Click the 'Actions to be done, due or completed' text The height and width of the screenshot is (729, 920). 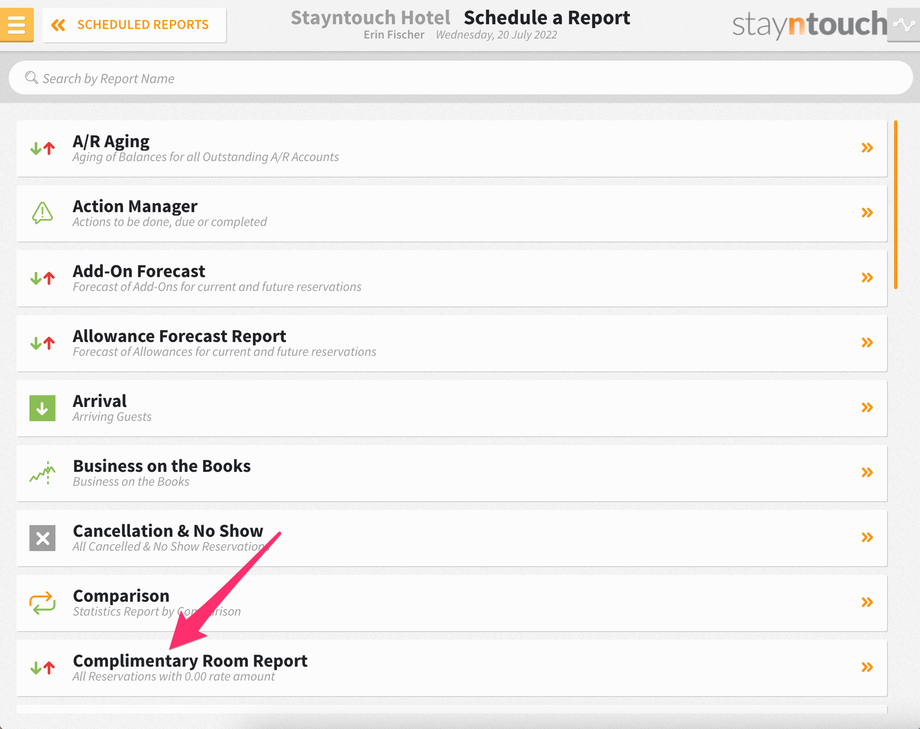point(170,222)
